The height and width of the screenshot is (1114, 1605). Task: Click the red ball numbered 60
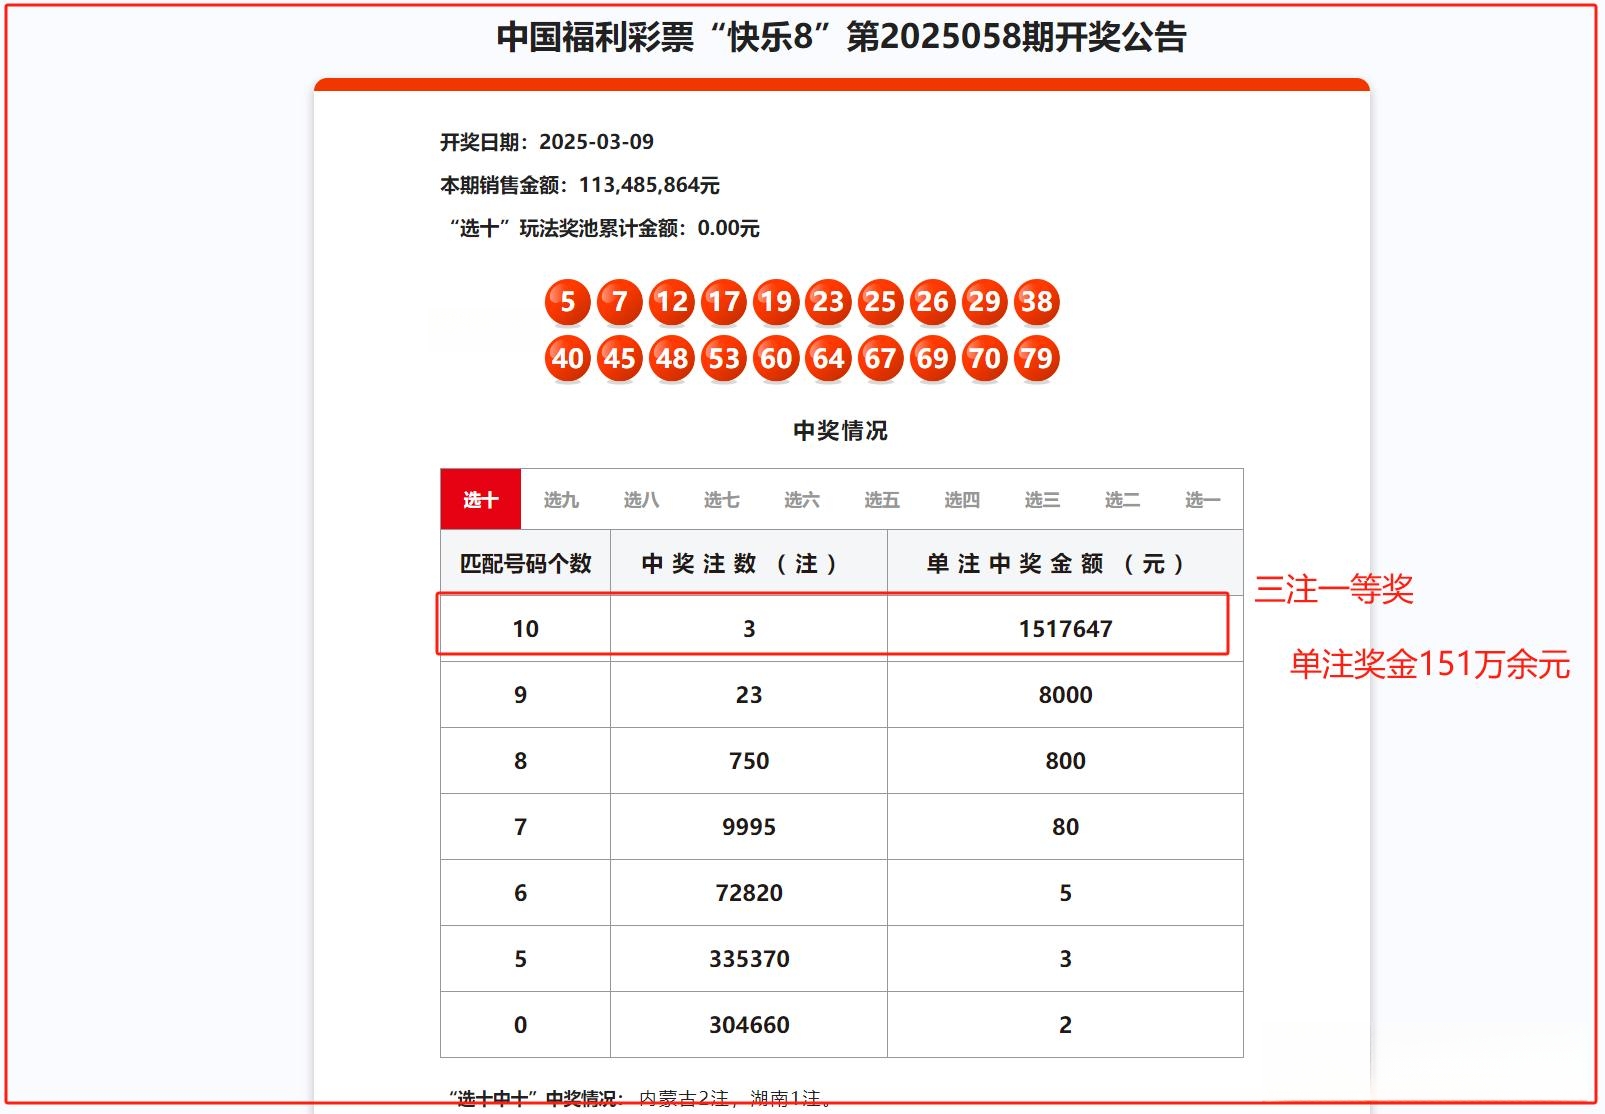coord(776,358)
